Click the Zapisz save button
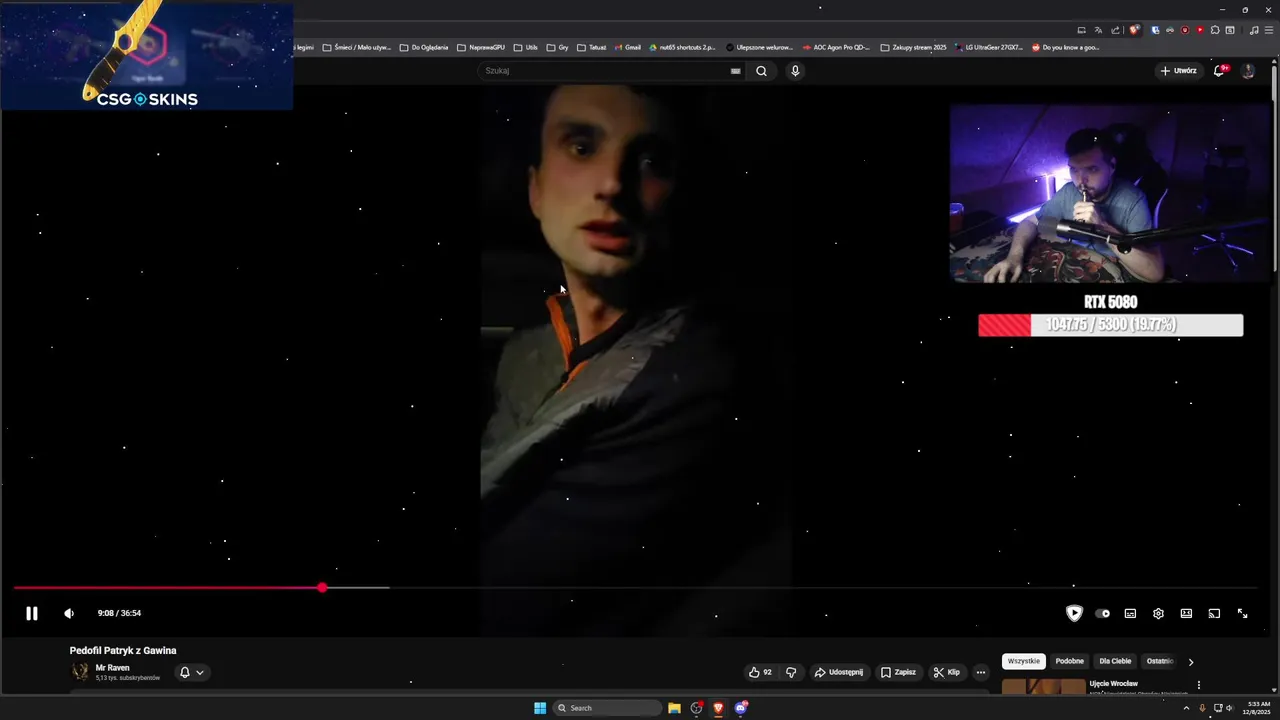Viewport: 1280px width, 720px height. [x=898, y=672]
